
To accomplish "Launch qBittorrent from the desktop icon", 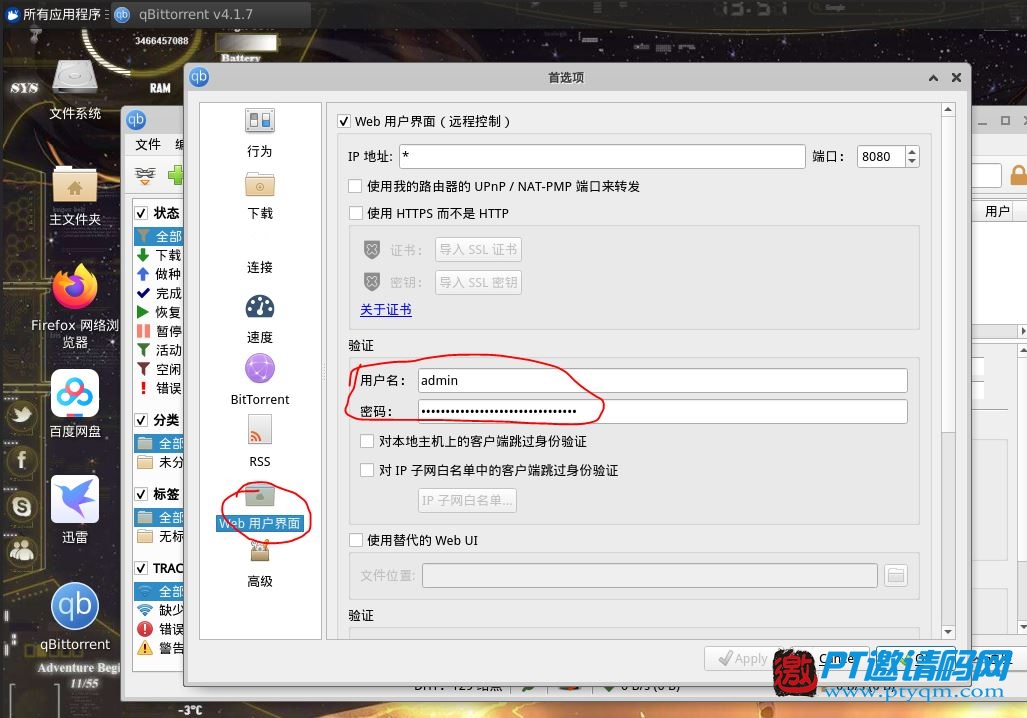I will (75, 617).
